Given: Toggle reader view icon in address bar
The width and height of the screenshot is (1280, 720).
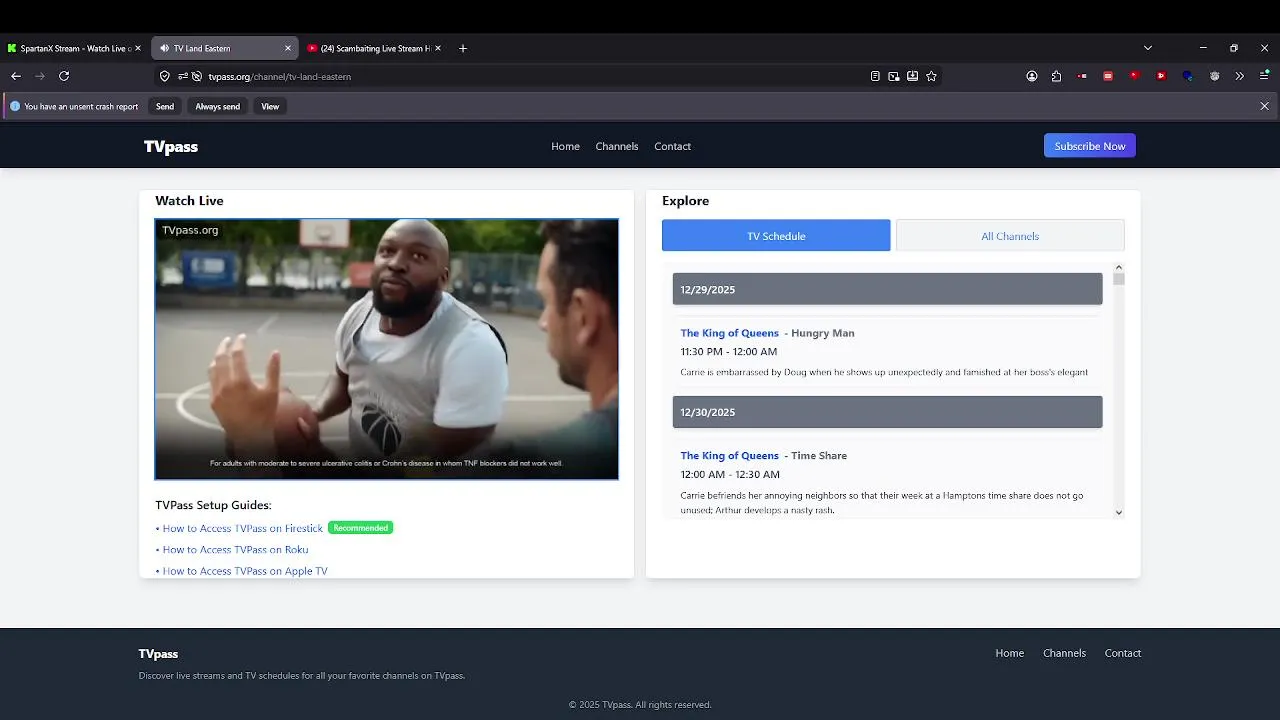Looking at the screenshot, I should [x=875, y=76].
